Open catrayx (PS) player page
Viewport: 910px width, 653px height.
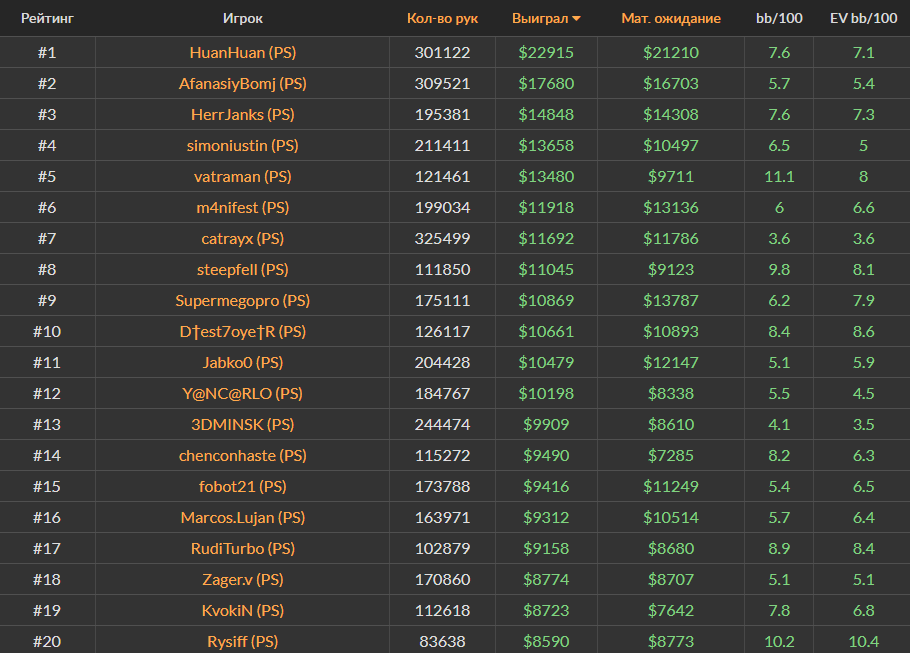(x=242, y=239)
